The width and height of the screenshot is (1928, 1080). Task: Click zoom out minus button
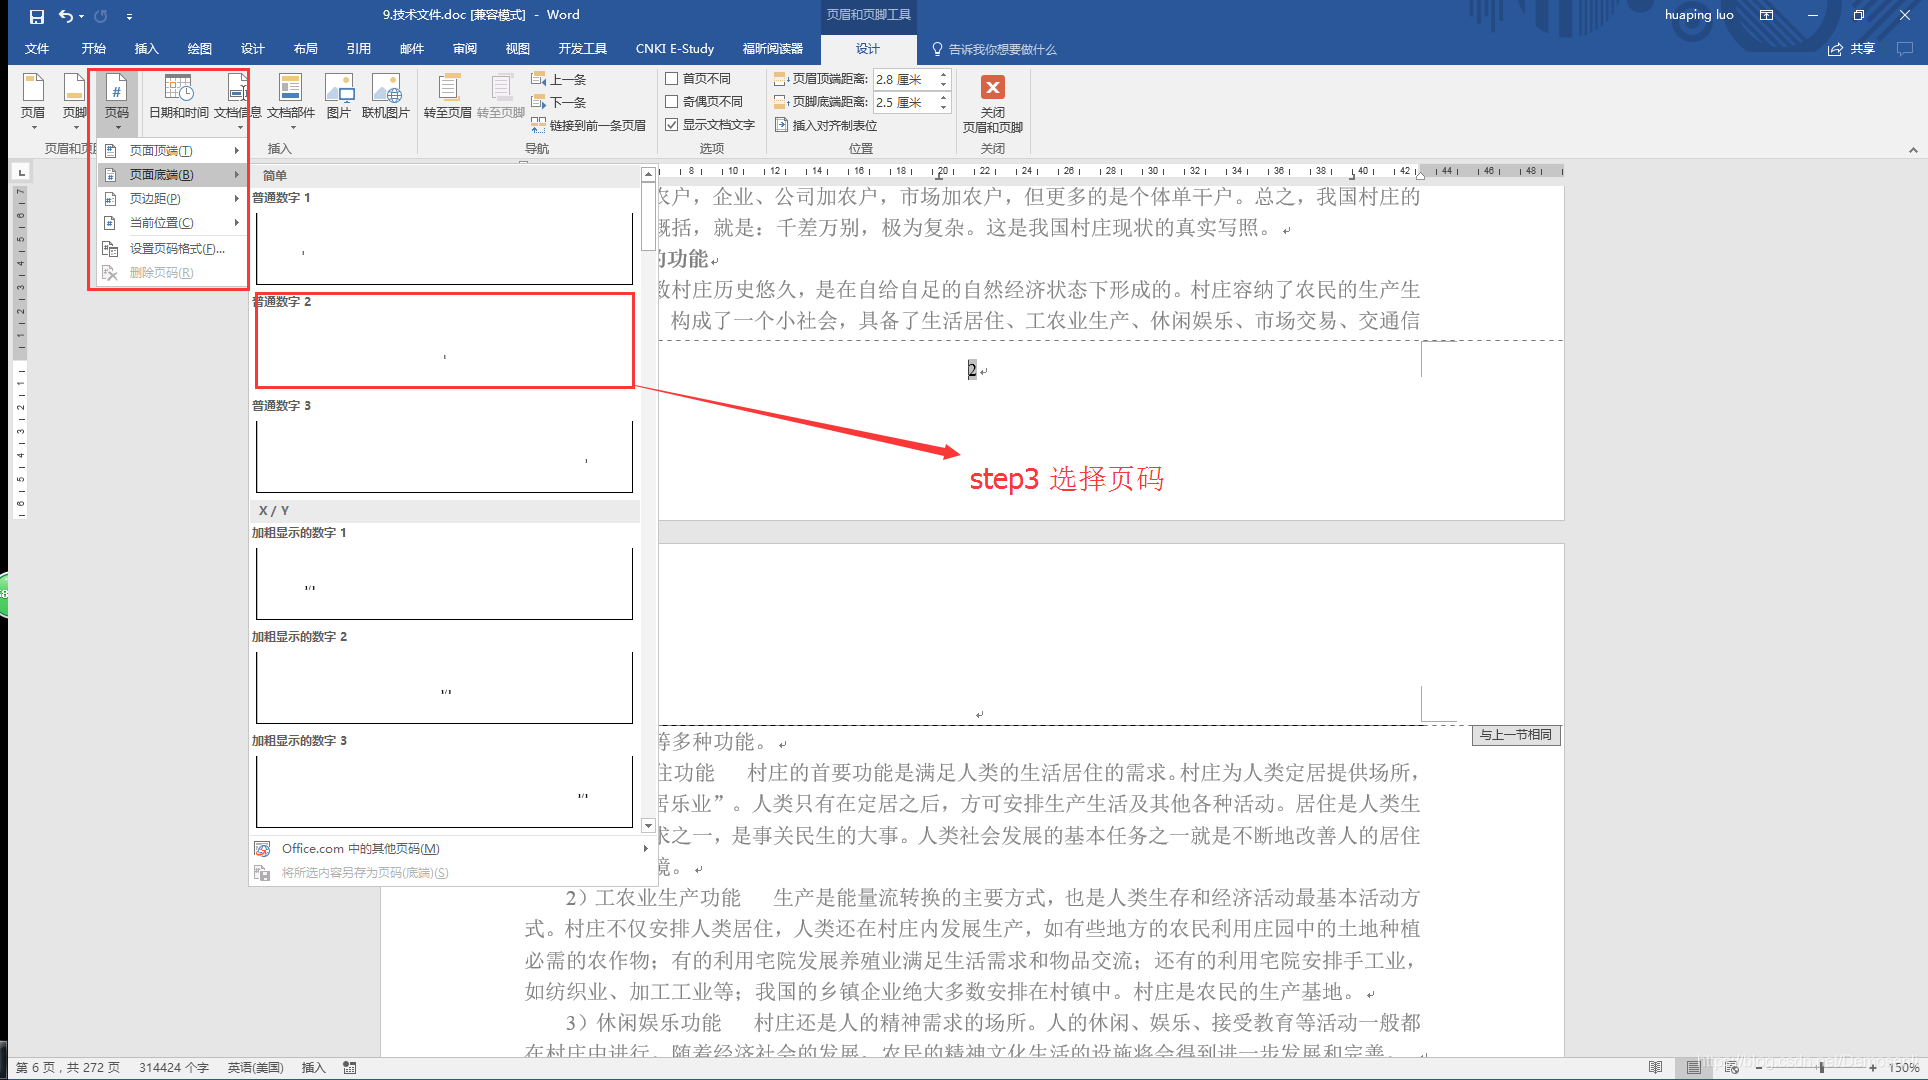click(1759, 1067)
